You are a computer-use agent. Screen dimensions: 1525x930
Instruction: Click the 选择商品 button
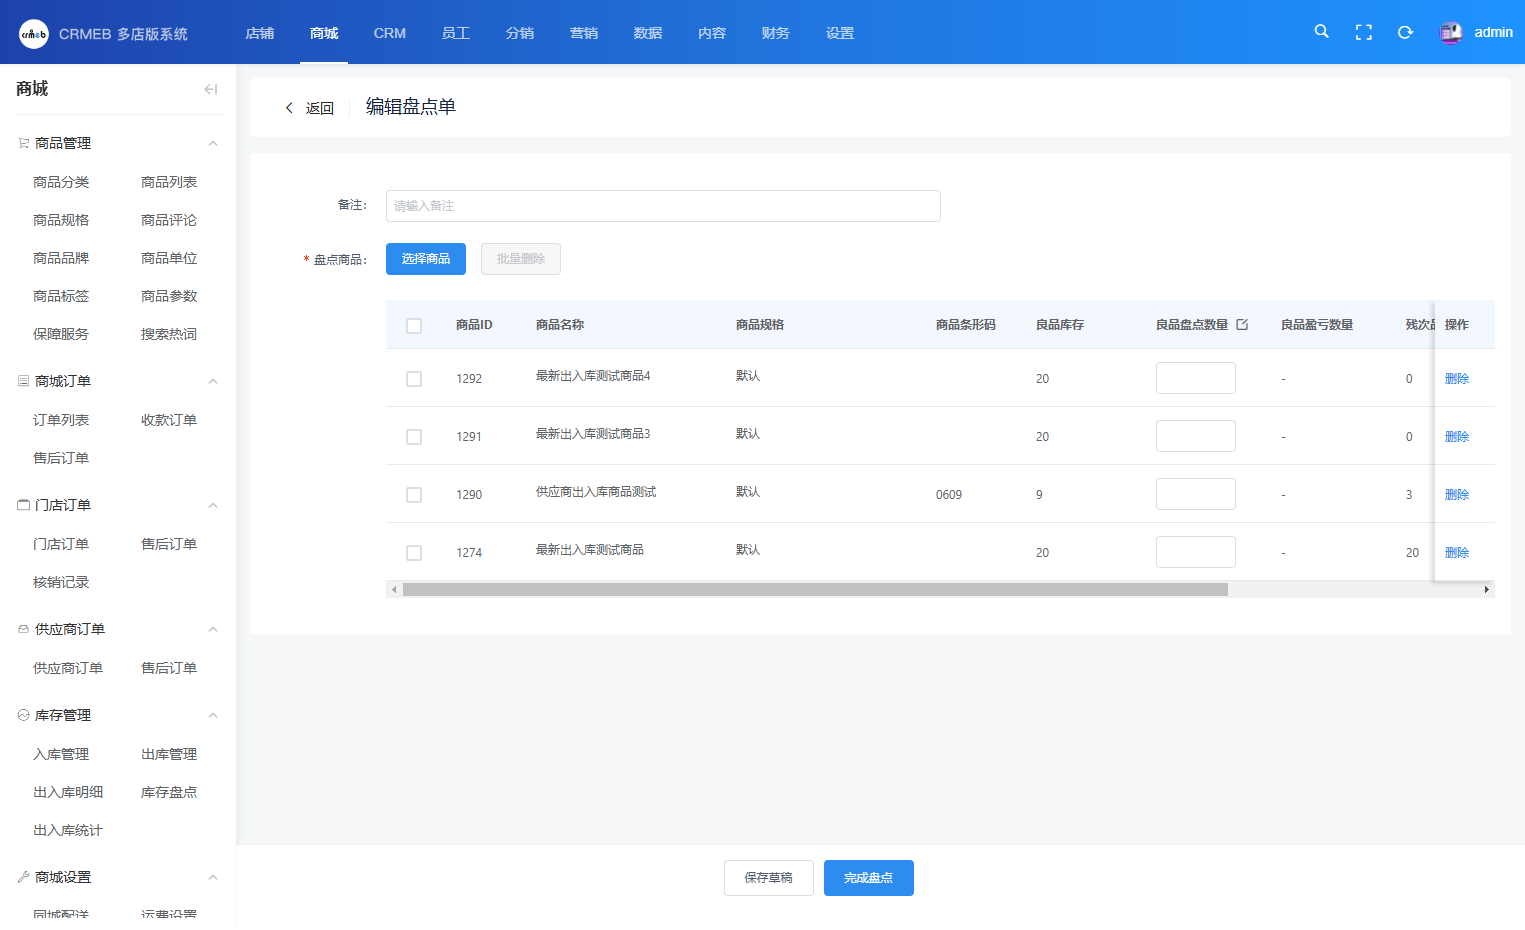(x=426, y=259)
